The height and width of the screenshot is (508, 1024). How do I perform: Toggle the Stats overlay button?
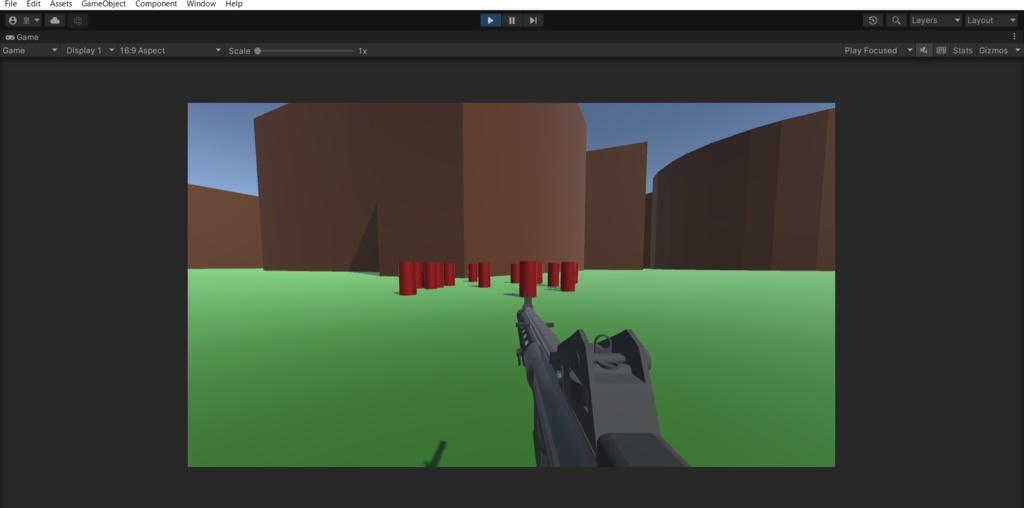point(963,50)
